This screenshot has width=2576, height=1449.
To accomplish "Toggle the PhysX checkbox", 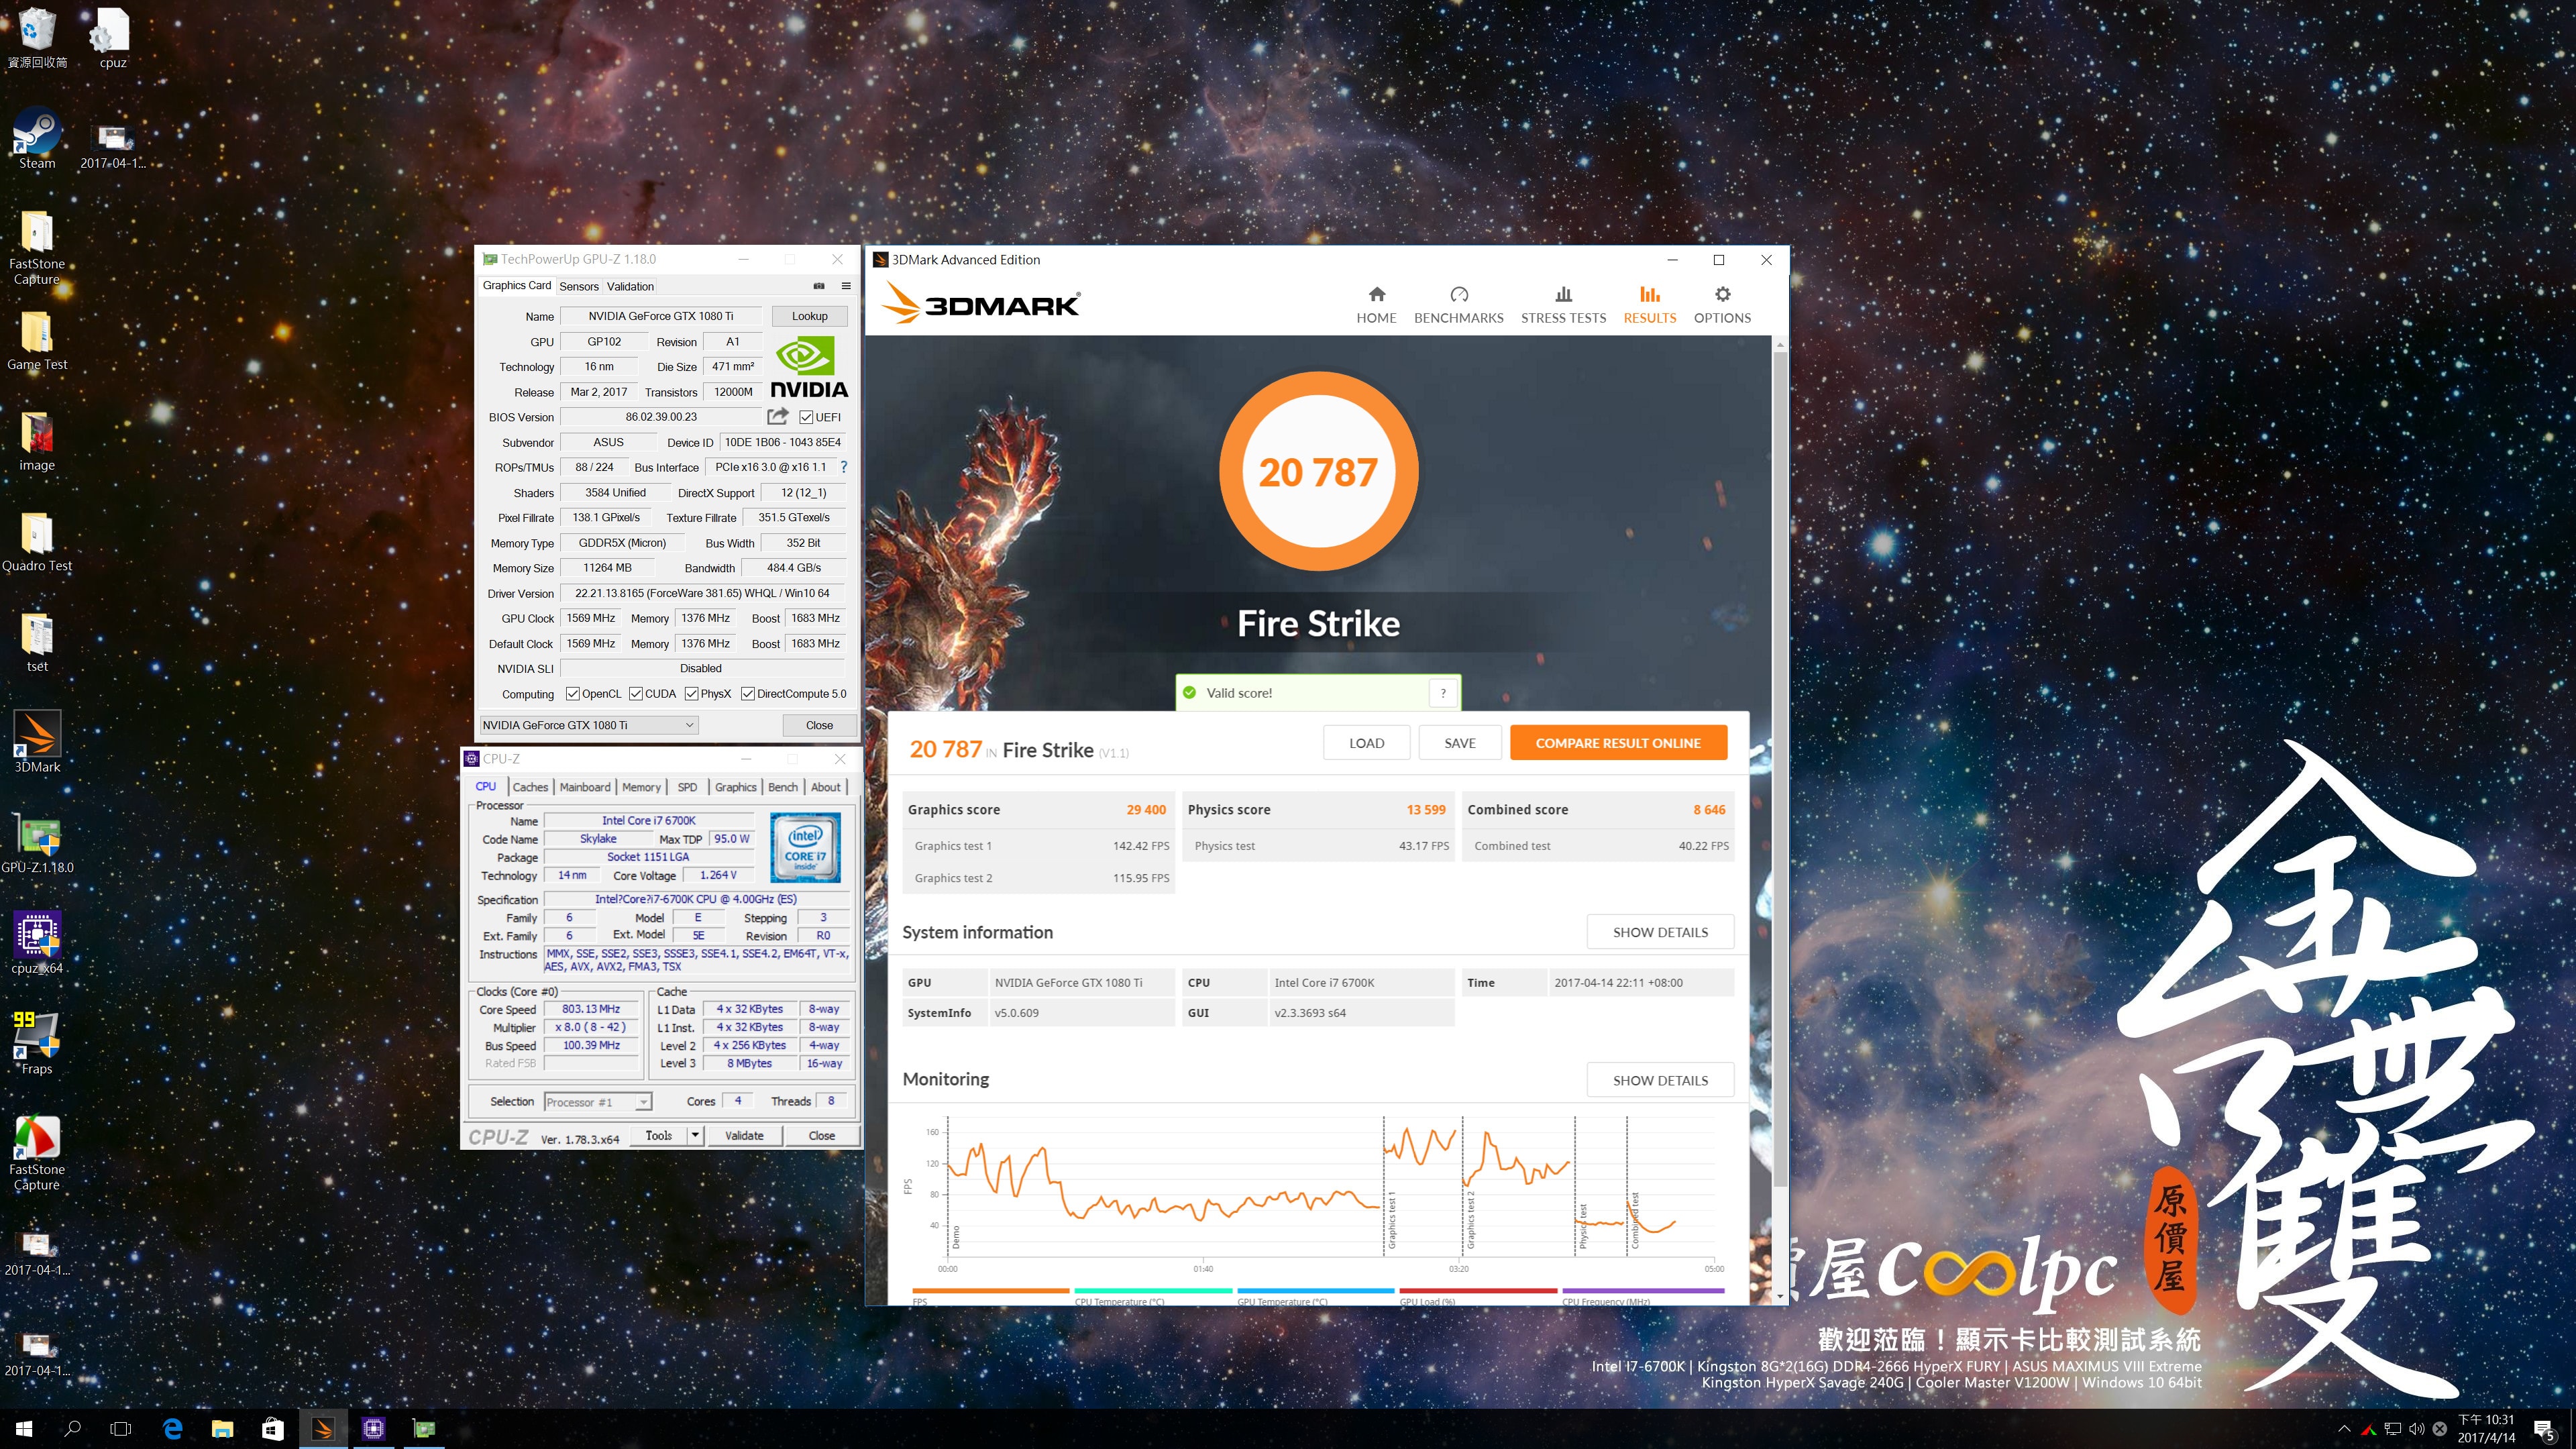I will [691, 694].
